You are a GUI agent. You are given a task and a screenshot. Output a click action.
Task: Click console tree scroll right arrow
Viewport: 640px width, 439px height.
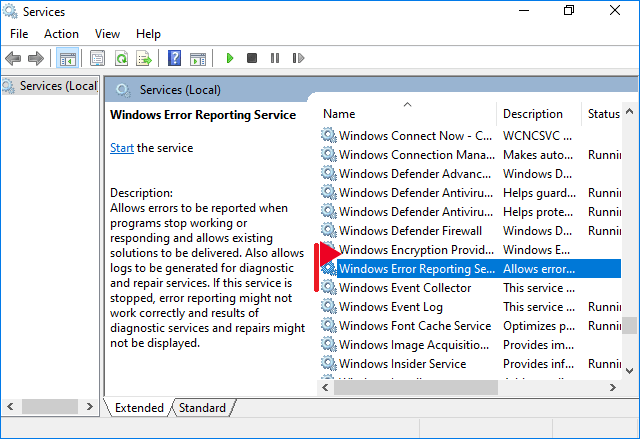pyautogui.click(x=89, y=406)
